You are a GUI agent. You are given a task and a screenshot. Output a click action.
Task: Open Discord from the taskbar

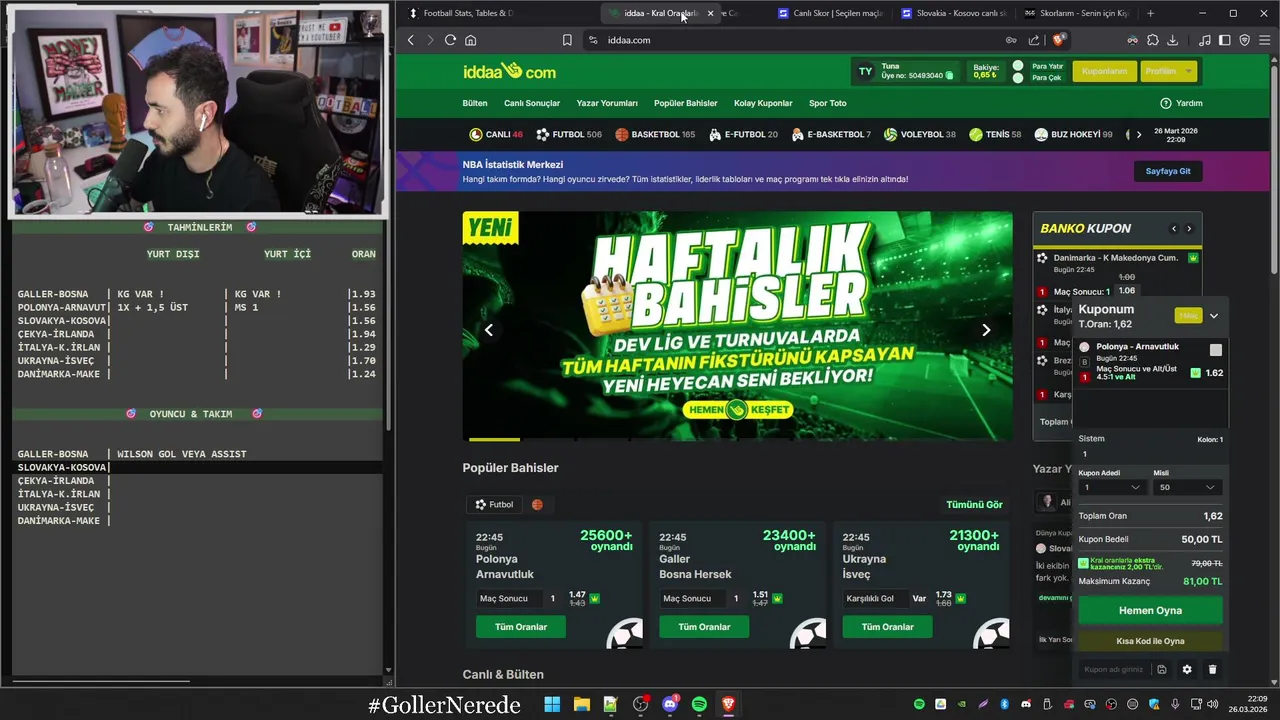click(670, 704)
